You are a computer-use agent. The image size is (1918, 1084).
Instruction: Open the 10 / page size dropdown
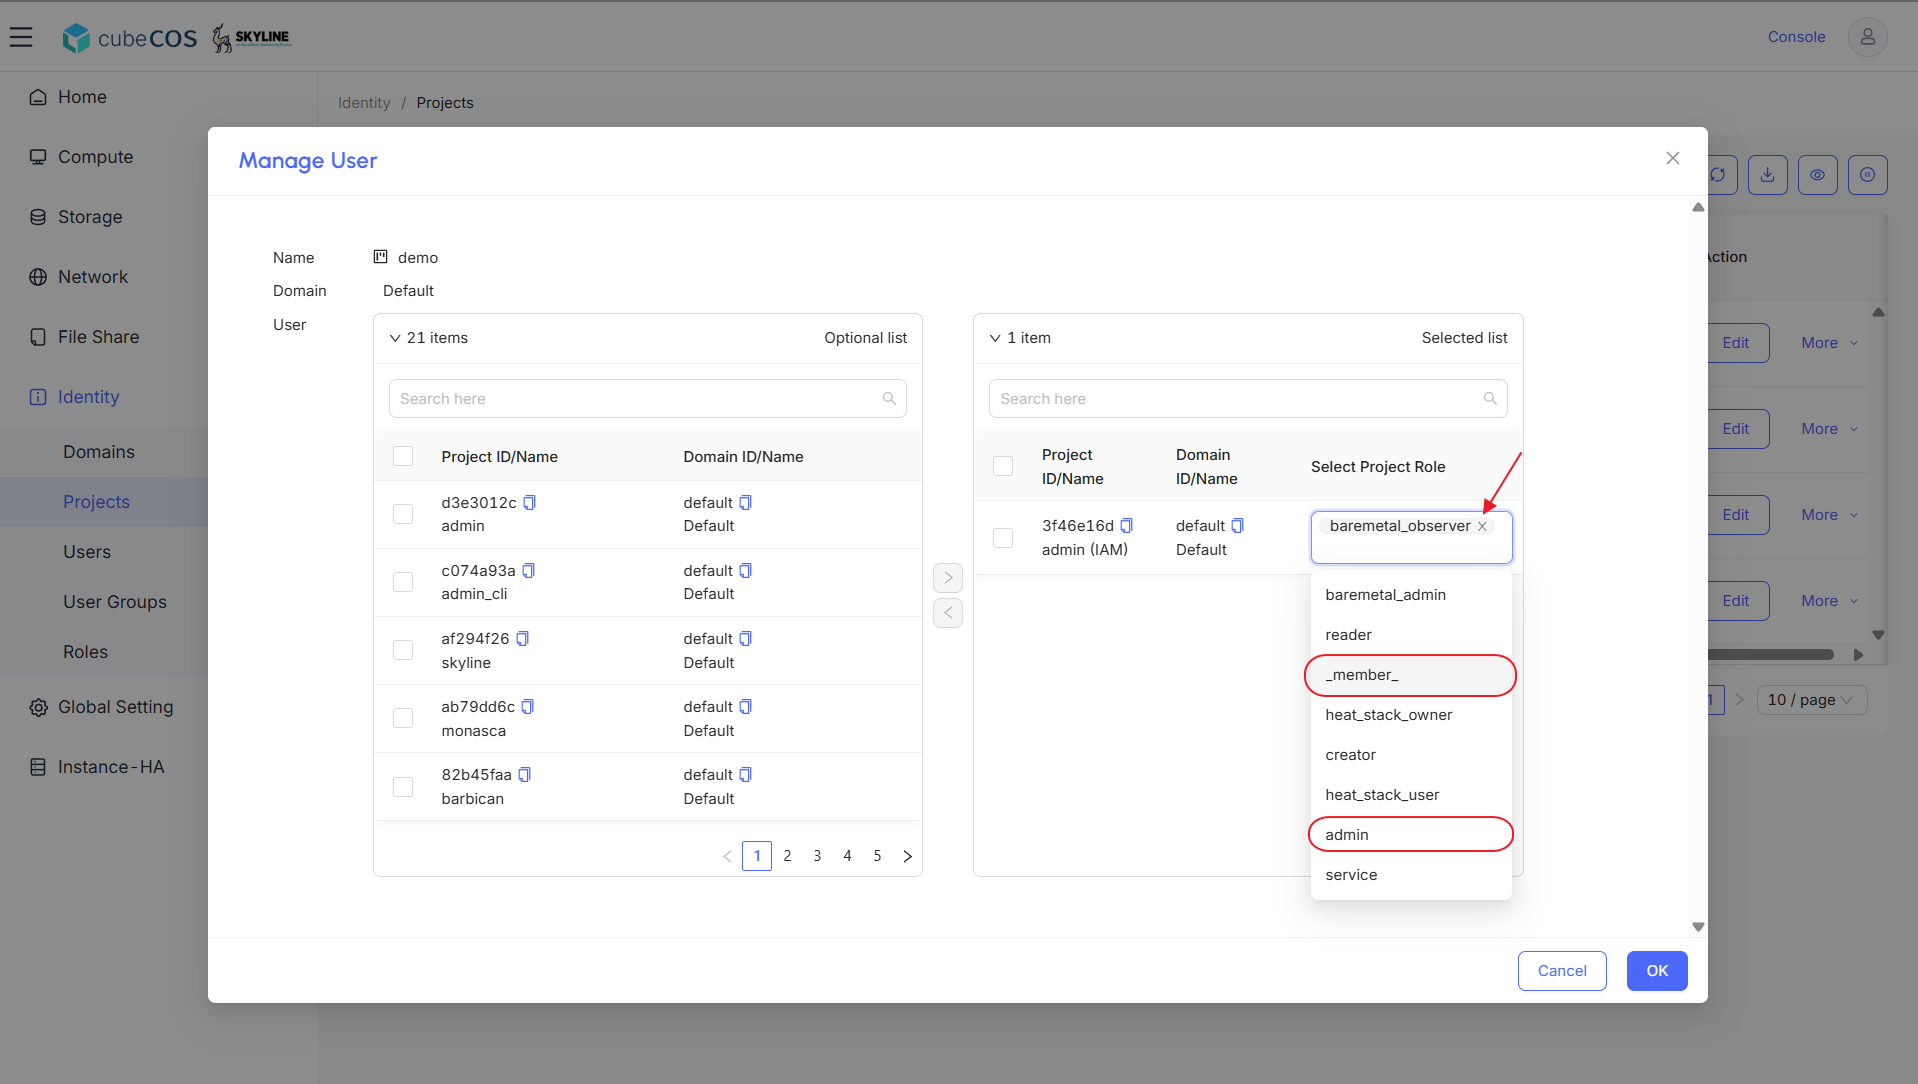(x=1811, y=700)
